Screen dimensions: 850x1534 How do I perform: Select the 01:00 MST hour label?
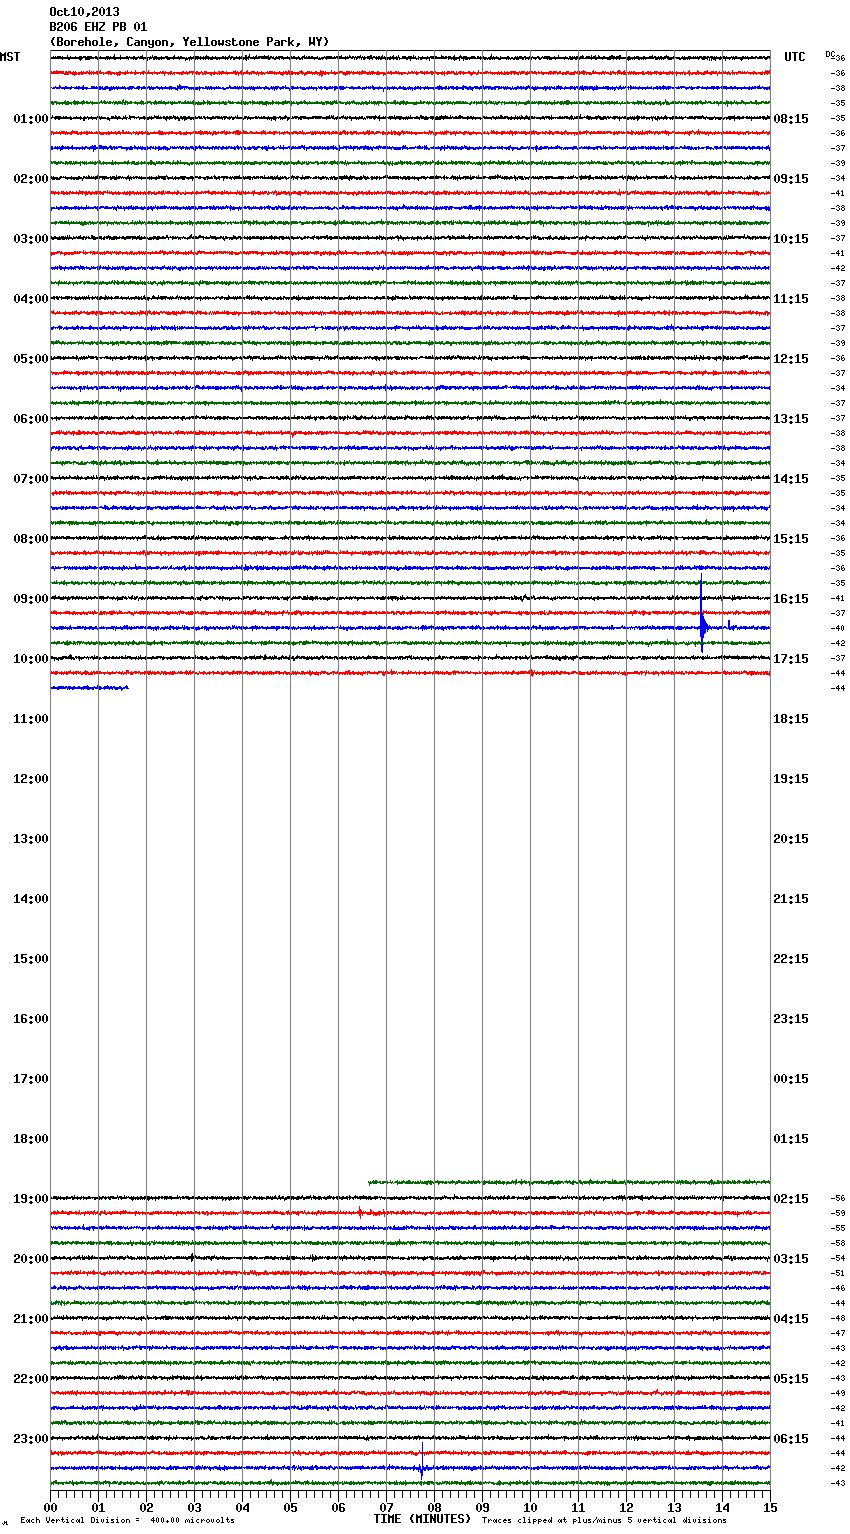[31, 119]
